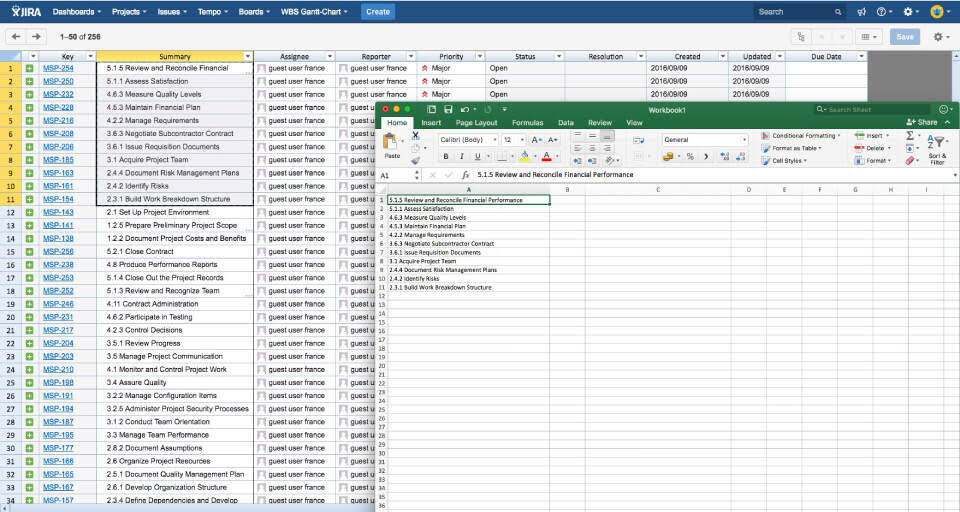Open the JIRA user profile avatar

(x=936, y=12)
